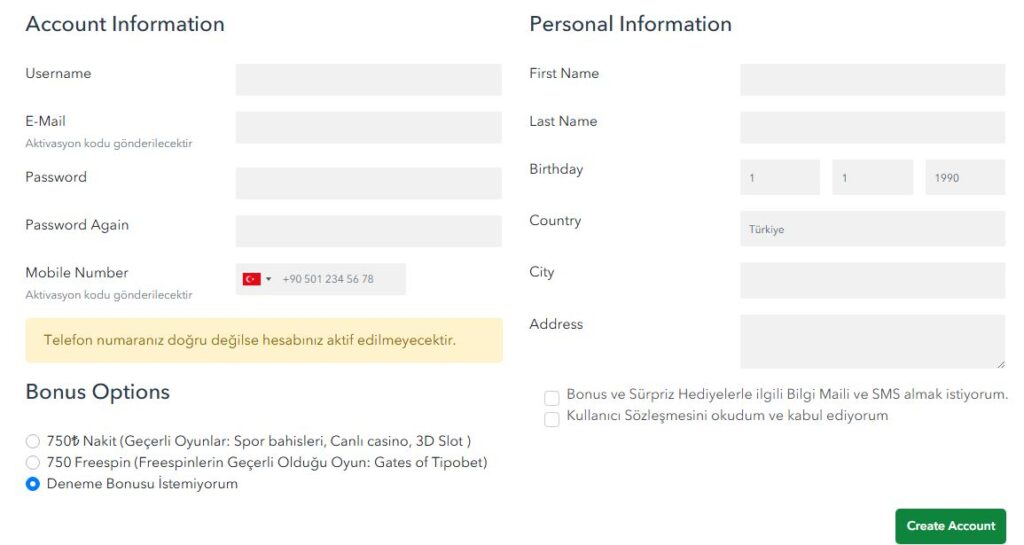Open the birthday year 1990 dropdown

pyautogui.click(x=964, y=177)
